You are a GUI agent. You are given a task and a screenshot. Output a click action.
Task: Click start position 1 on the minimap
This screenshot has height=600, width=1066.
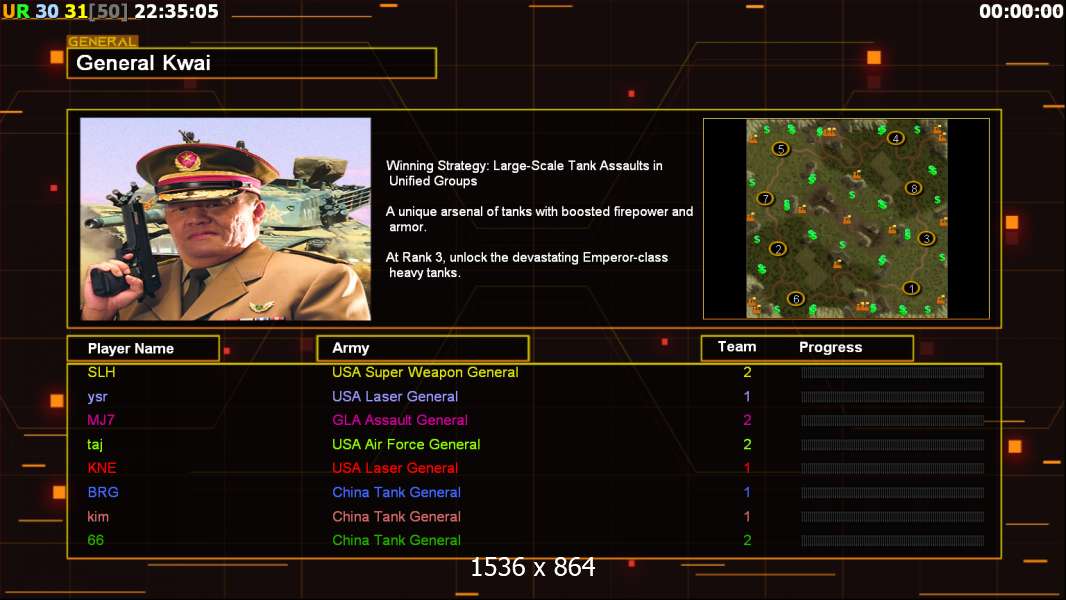(911, 288)
